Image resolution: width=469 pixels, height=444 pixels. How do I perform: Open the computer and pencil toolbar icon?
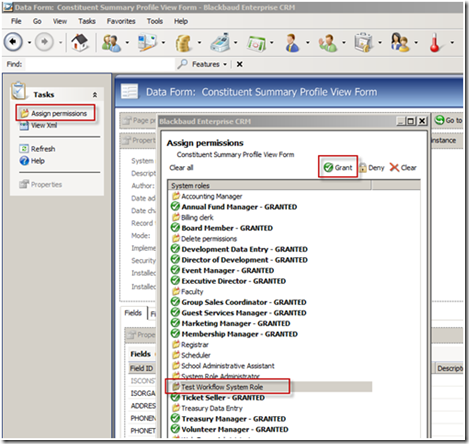point(147,42)
